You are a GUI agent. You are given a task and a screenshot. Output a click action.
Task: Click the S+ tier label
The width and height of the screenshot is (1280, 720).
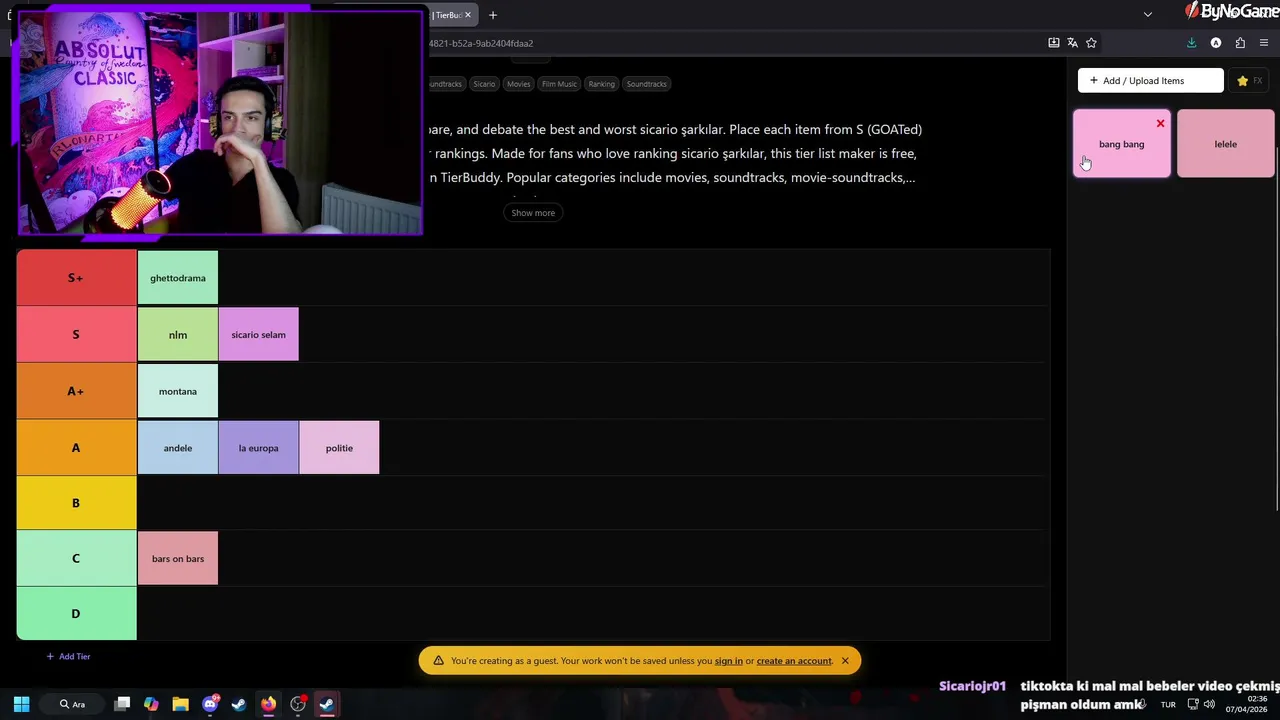(76, 278)
